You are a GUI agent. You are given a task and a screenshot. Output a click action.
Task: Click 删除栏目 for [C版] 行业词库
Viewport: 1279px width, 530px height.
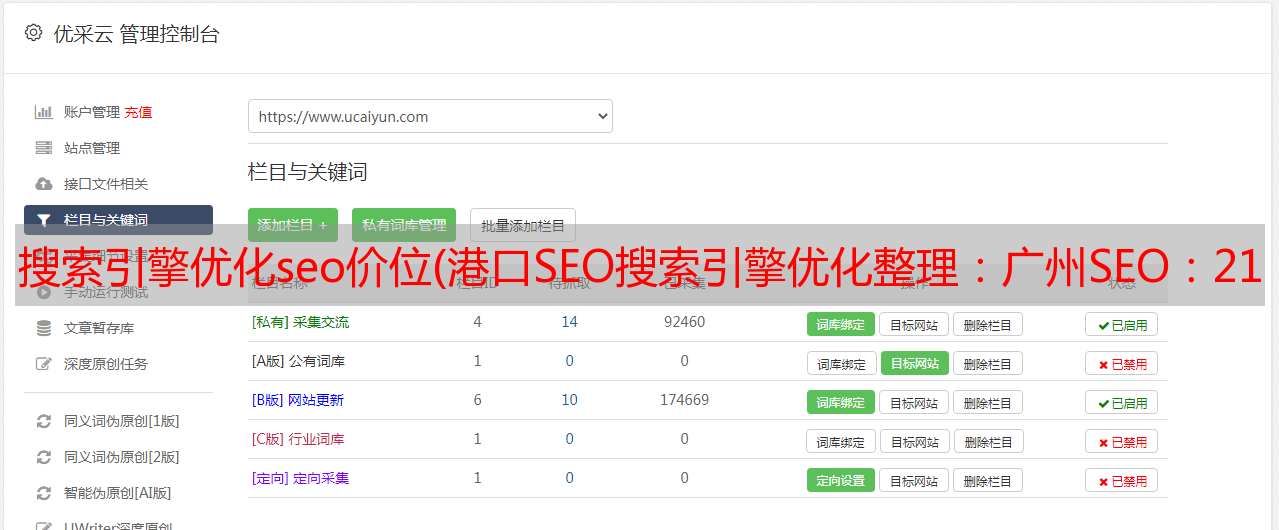tap(987, 441)
